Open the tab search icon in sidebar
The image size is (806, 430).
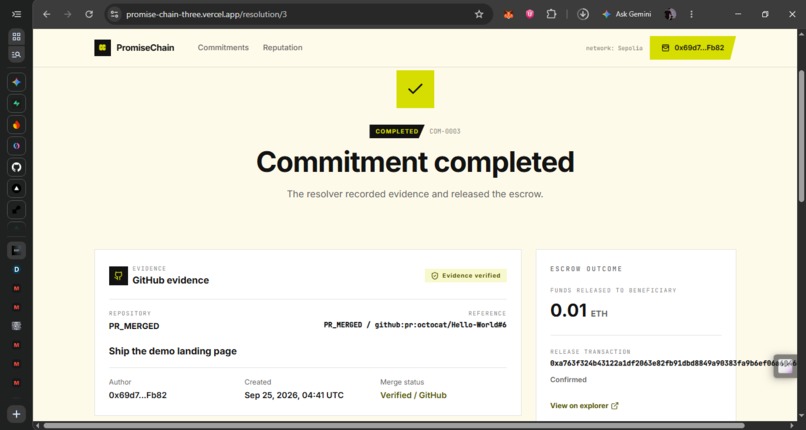coord(16,54)
